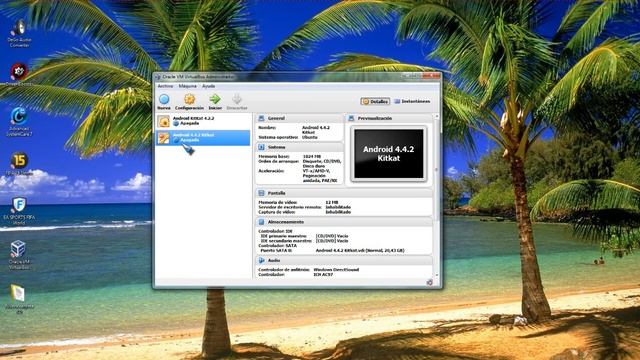The height and width of the screenshot is (360, 640).
Task: Click the 1024 MB memory value
Action: 312,156
